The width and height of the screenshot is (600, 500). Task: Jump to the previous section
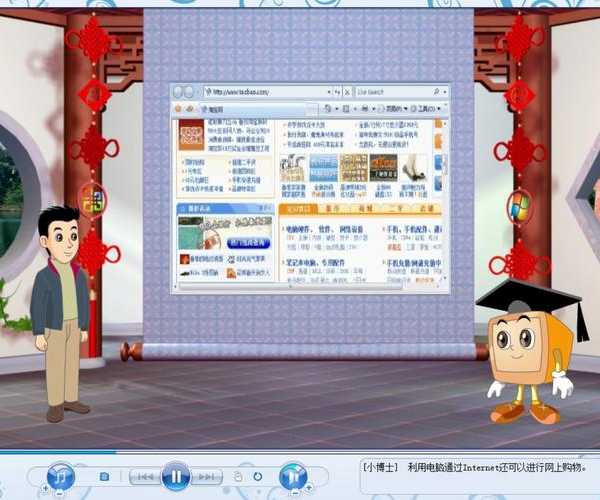tap(146, 477)
